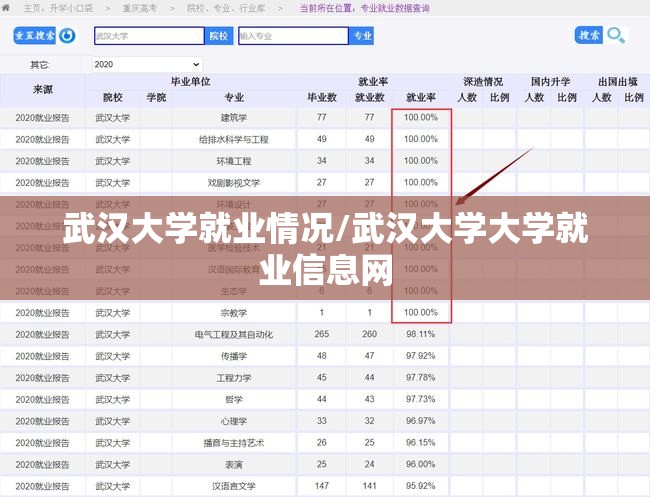Viewport: 650px width, 497px height.
Task: Open the 升学小口袋 breadcrumb link
Action: tap(72, 8)
